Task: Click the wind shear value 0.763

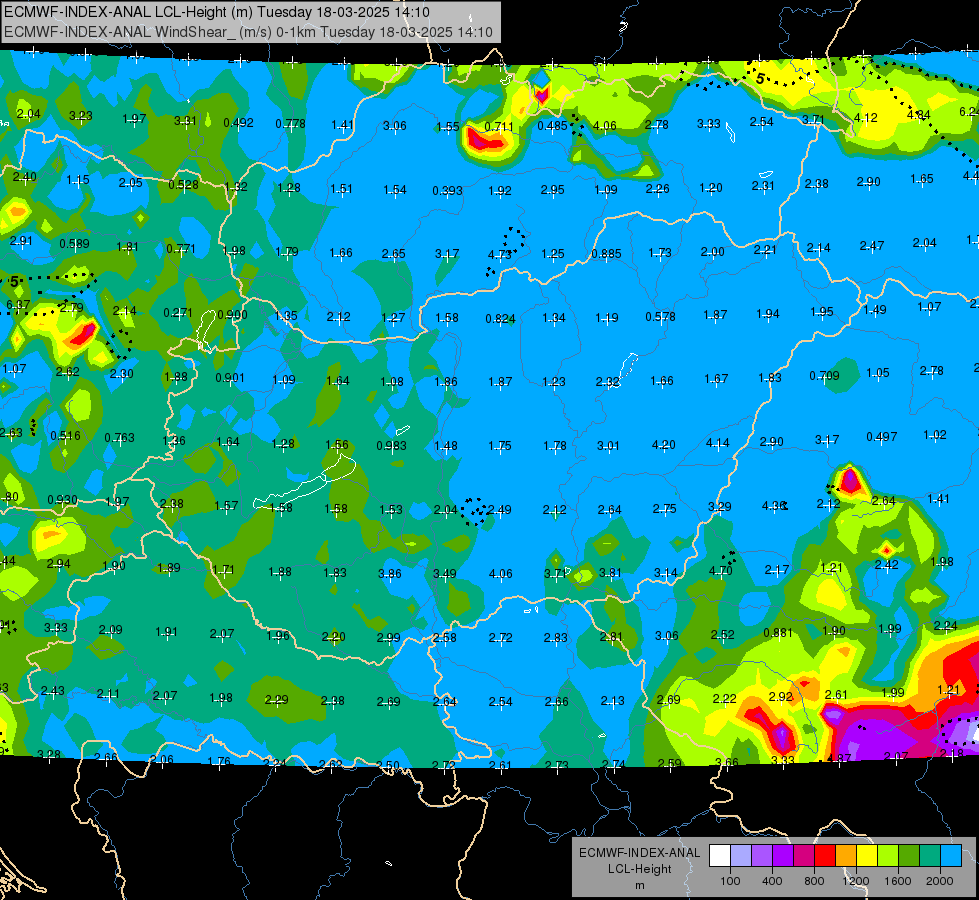Action: (119, 437)
